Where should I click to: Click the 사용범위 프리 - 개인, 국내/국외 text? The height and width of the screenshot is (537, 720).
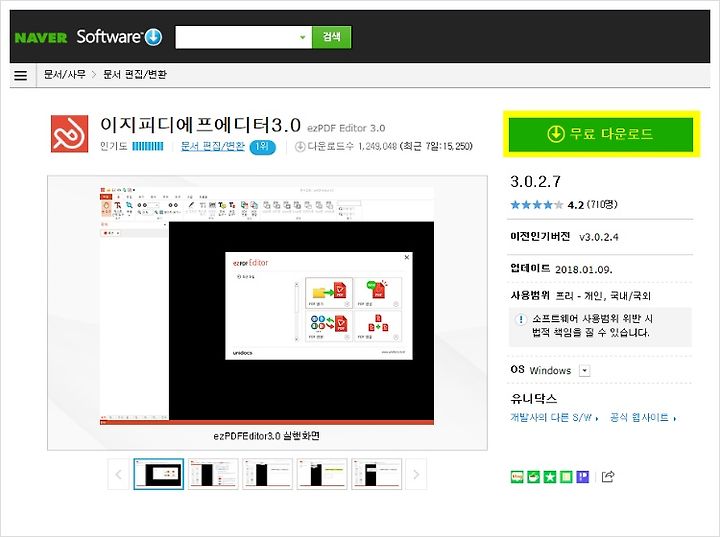(580, 295)
